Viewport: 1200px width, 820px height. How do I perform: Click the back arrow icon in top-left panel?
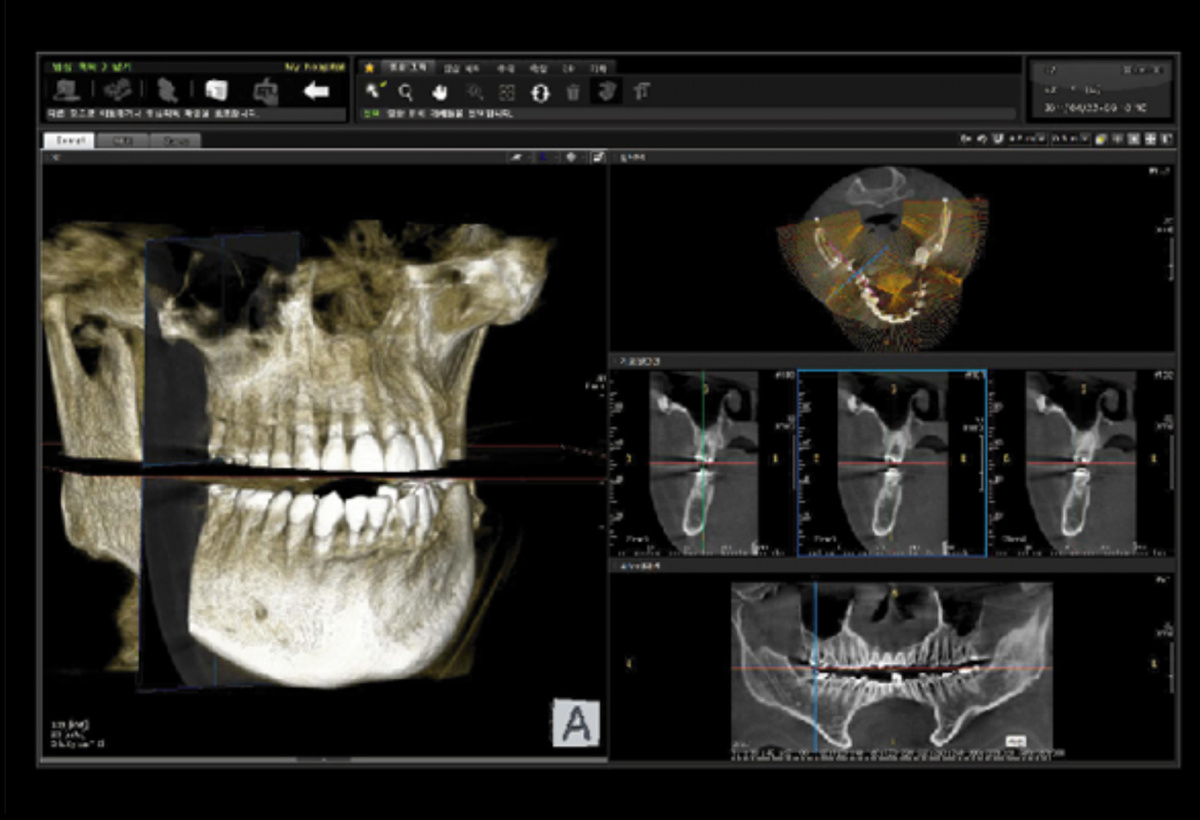[317, 91]
